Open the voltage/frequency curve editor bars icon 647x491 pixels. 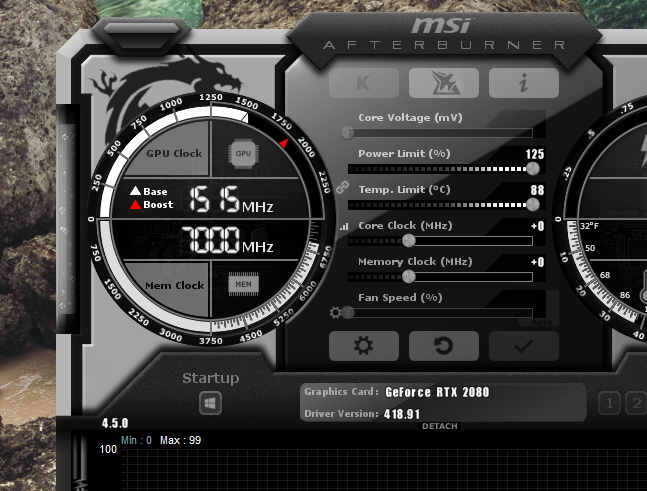(344, 226)
